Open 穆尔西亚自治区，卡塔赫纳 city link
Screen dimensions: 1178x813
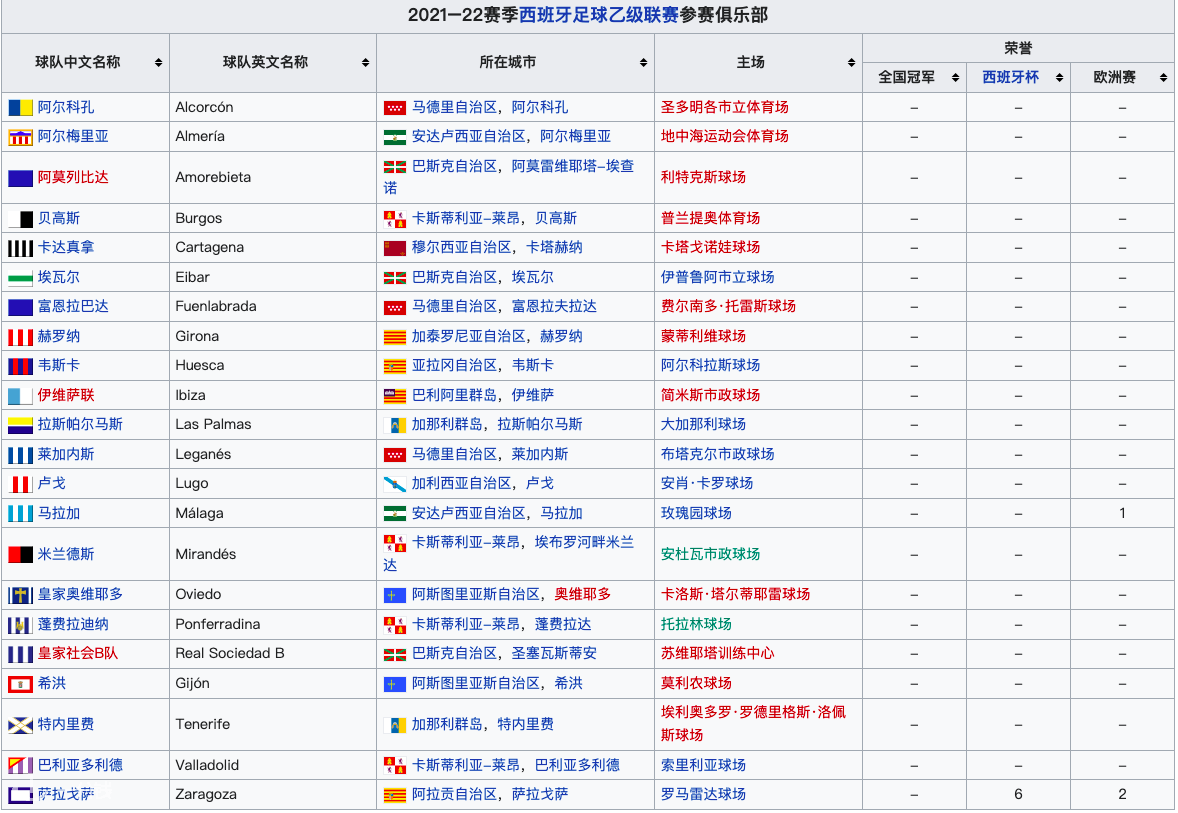pyautogui.click(x=497, y=247)
